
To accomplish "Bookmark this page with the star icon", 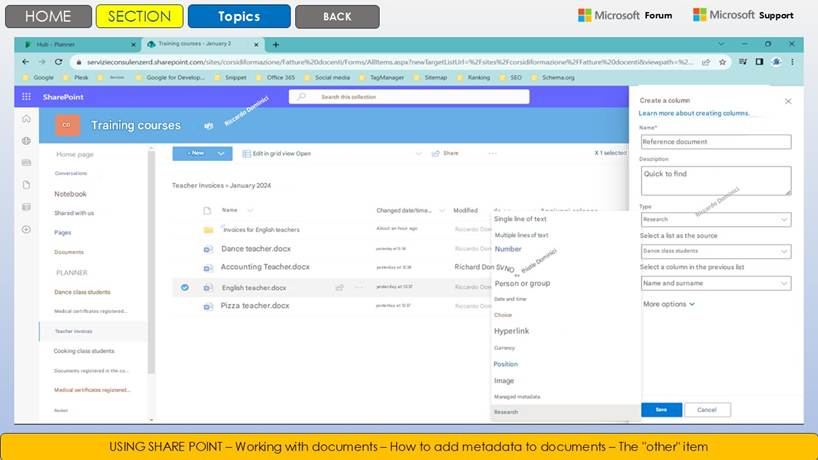I will 723,62.
